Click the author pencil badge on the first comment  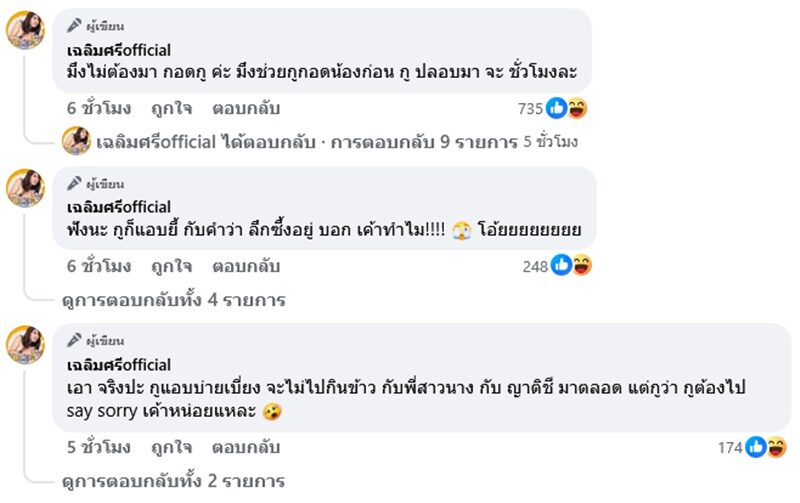tap(74, 26)
